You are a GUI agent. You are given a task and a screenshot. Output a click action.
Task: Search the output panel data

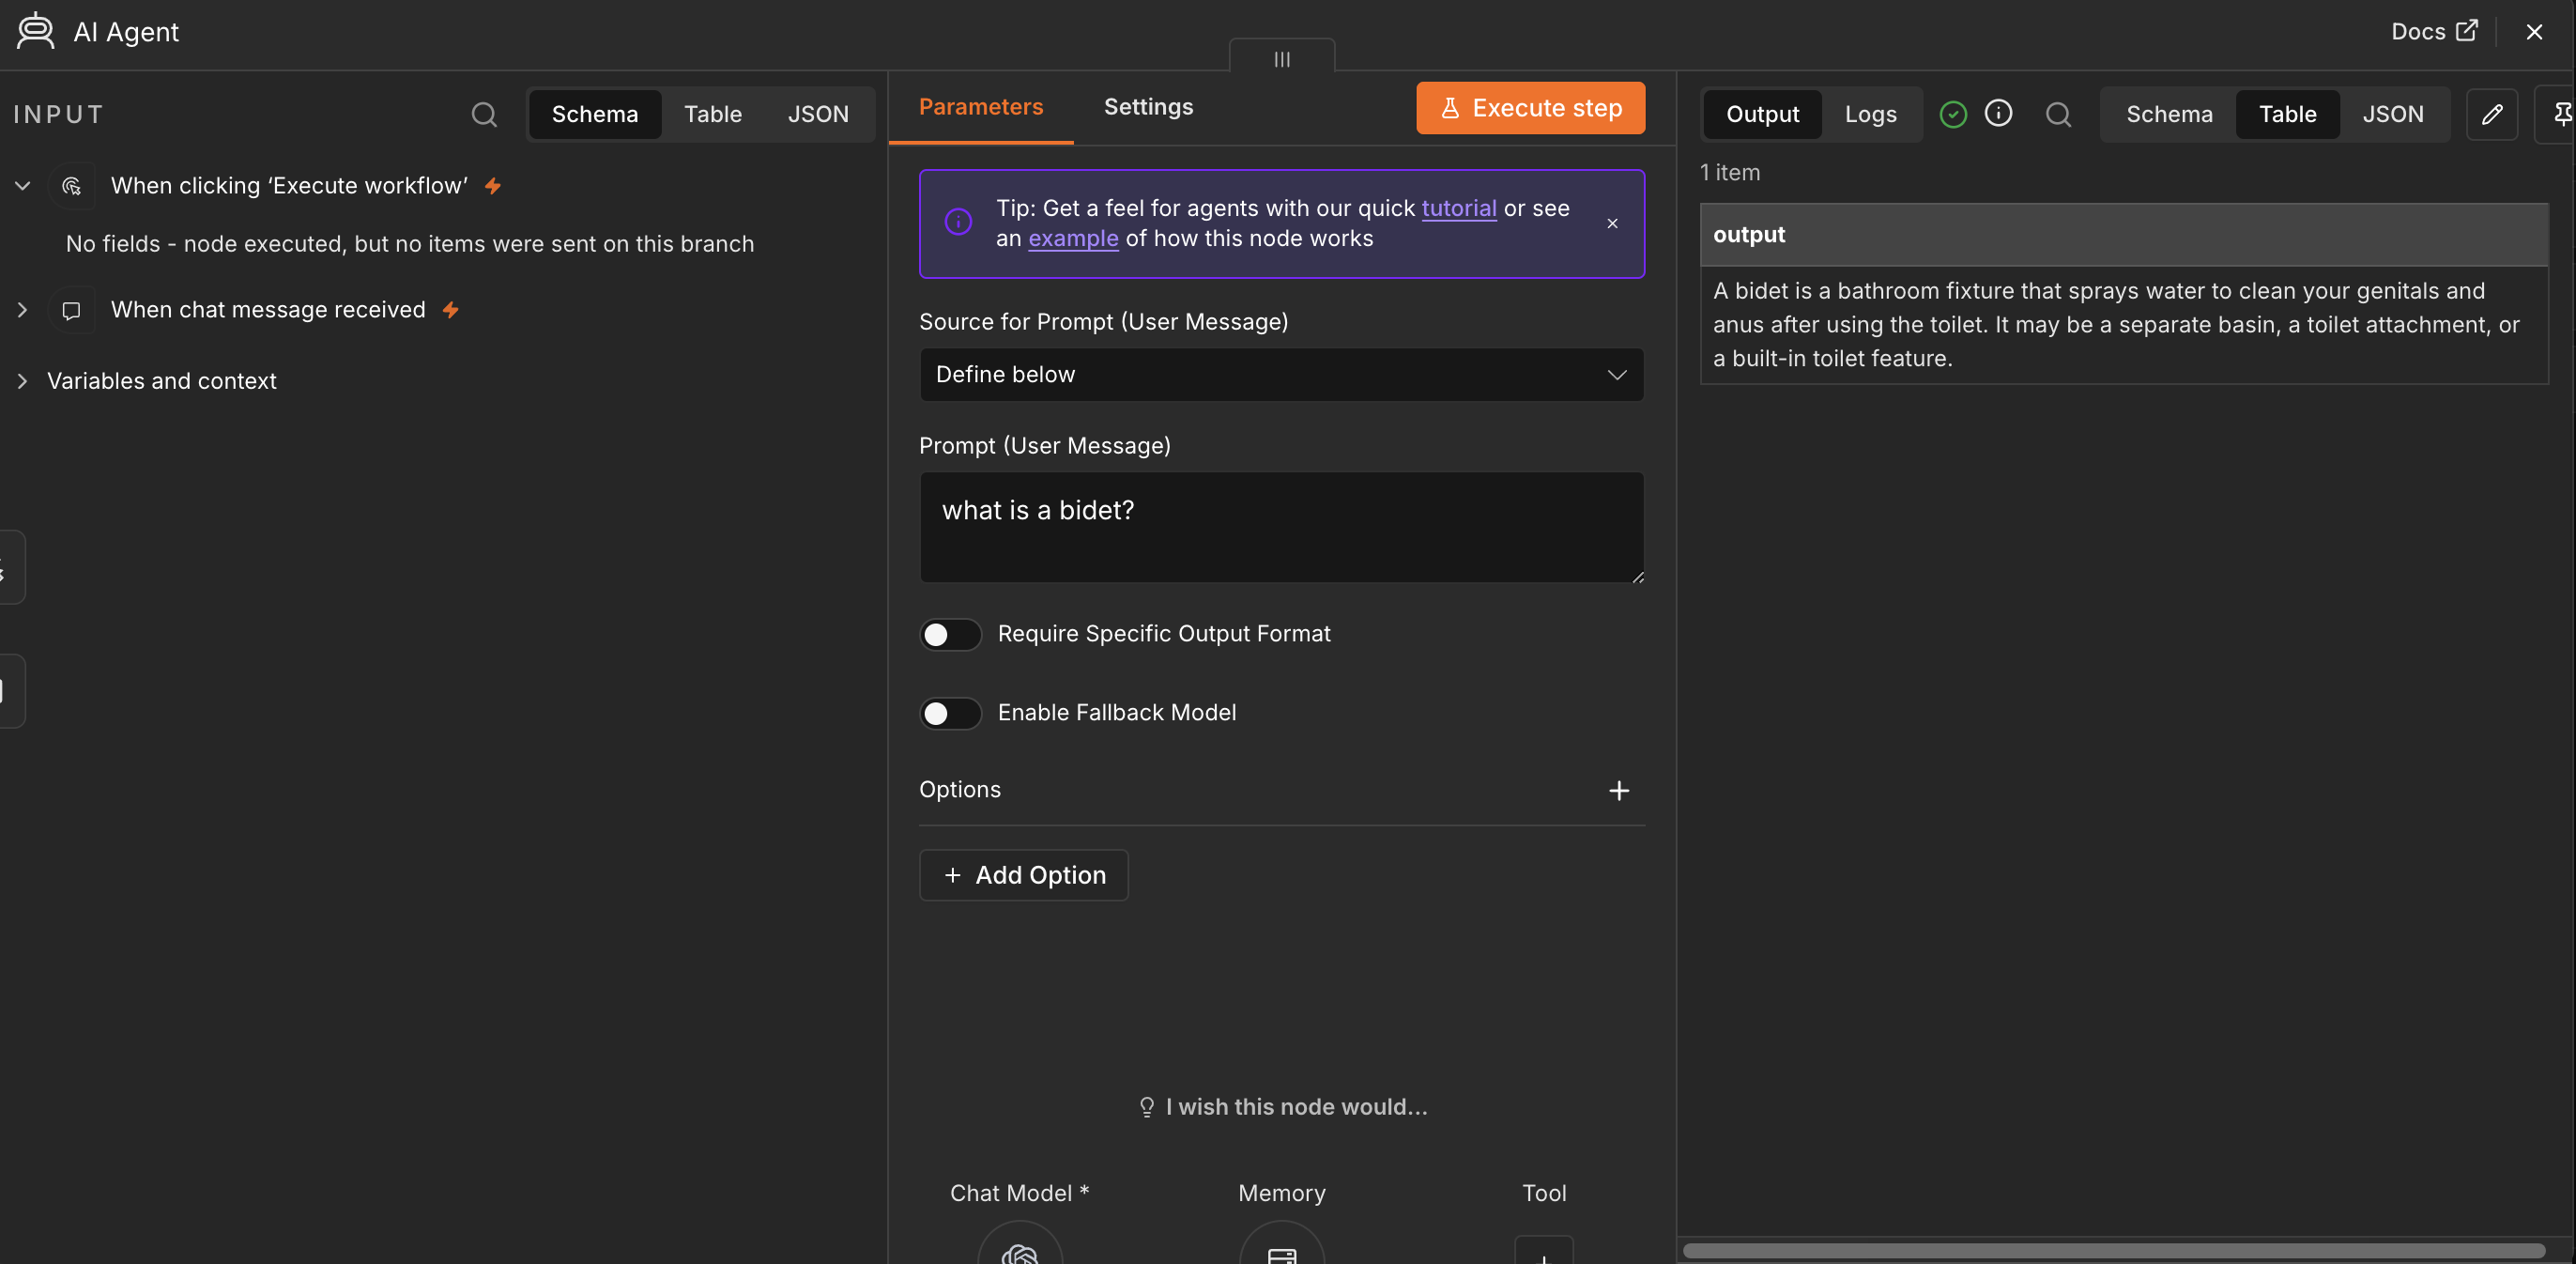pos(2058,114)
